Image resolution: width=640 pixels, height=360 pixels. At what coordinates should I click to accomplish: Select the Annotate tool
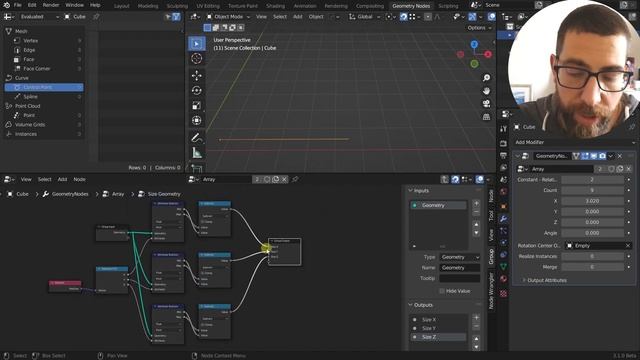(197, 138)
